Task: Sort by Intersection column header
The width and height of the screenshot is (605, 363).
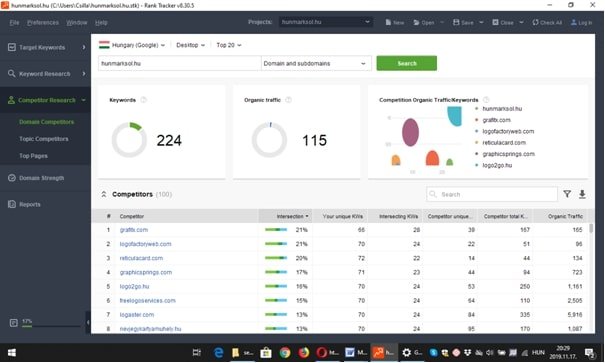Action: click(286, 216)
